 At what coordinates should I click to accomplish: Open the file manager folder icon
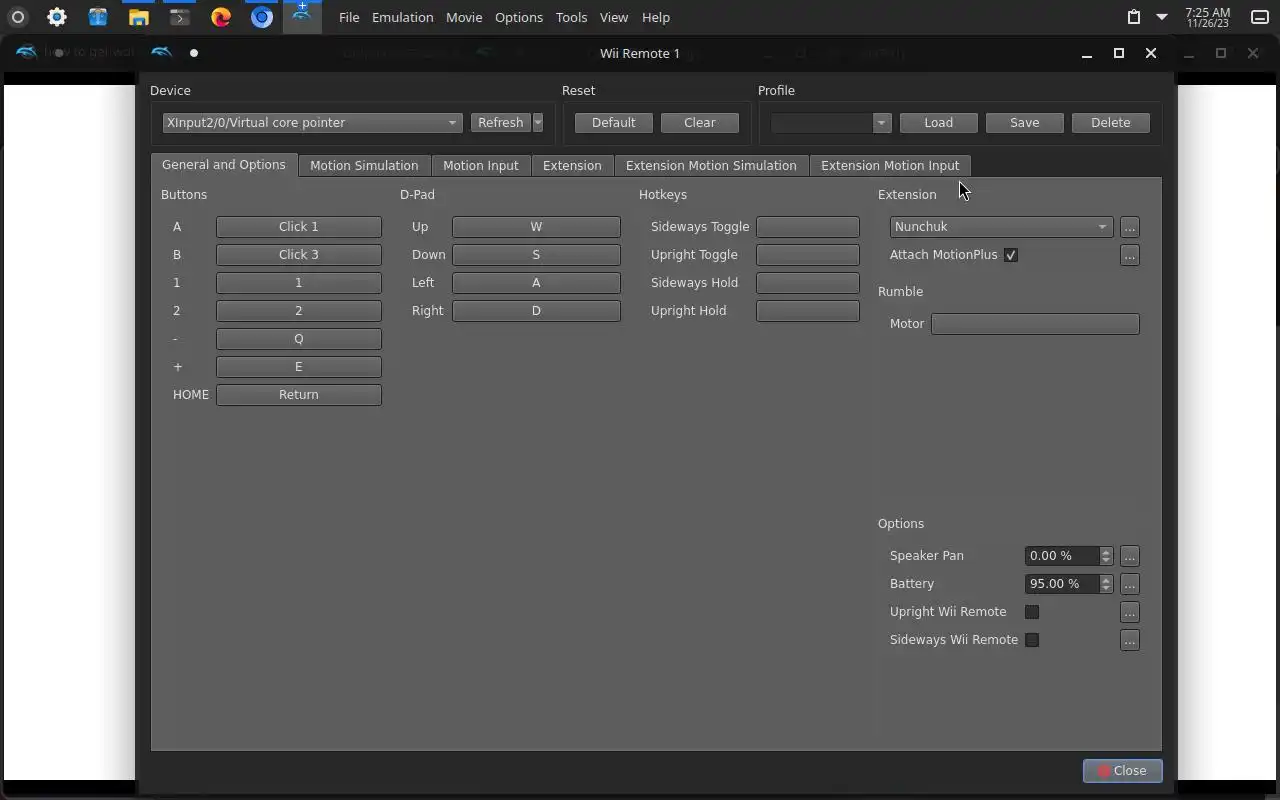(x=139, y=17)
